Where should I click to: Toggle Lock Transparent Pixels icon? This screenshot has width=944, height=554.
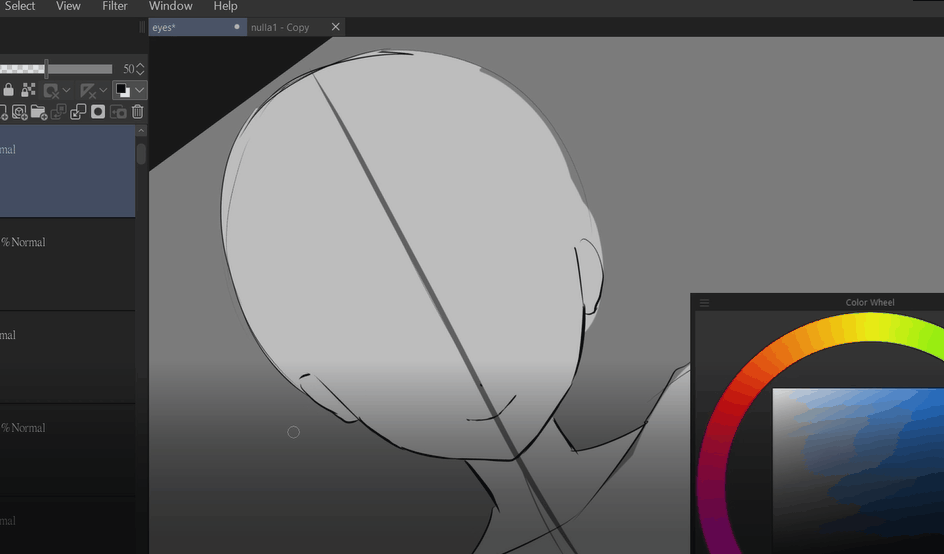pos(28,90)
